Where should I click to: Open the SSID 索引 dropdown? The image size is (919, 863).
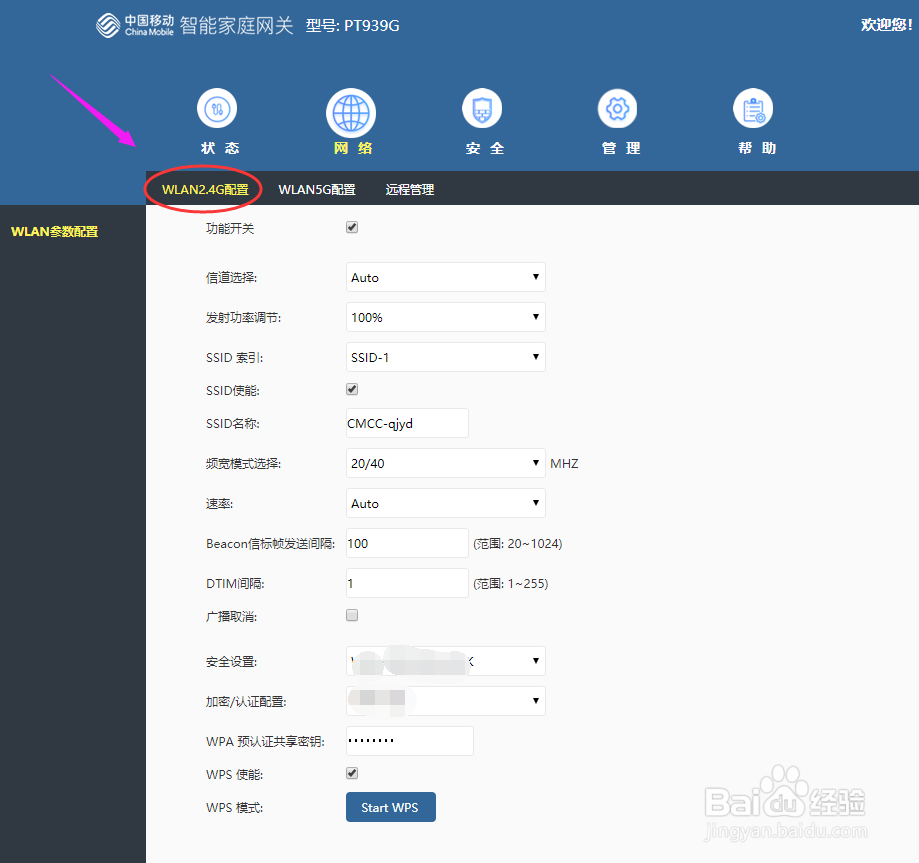(445, 357)
